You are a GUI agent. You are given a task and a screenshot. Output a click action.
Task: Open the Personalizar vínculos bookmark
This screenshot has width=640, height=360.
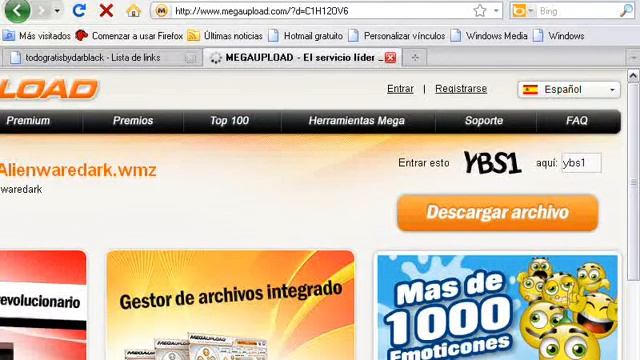pyautogui.click(x=397, y=36)
